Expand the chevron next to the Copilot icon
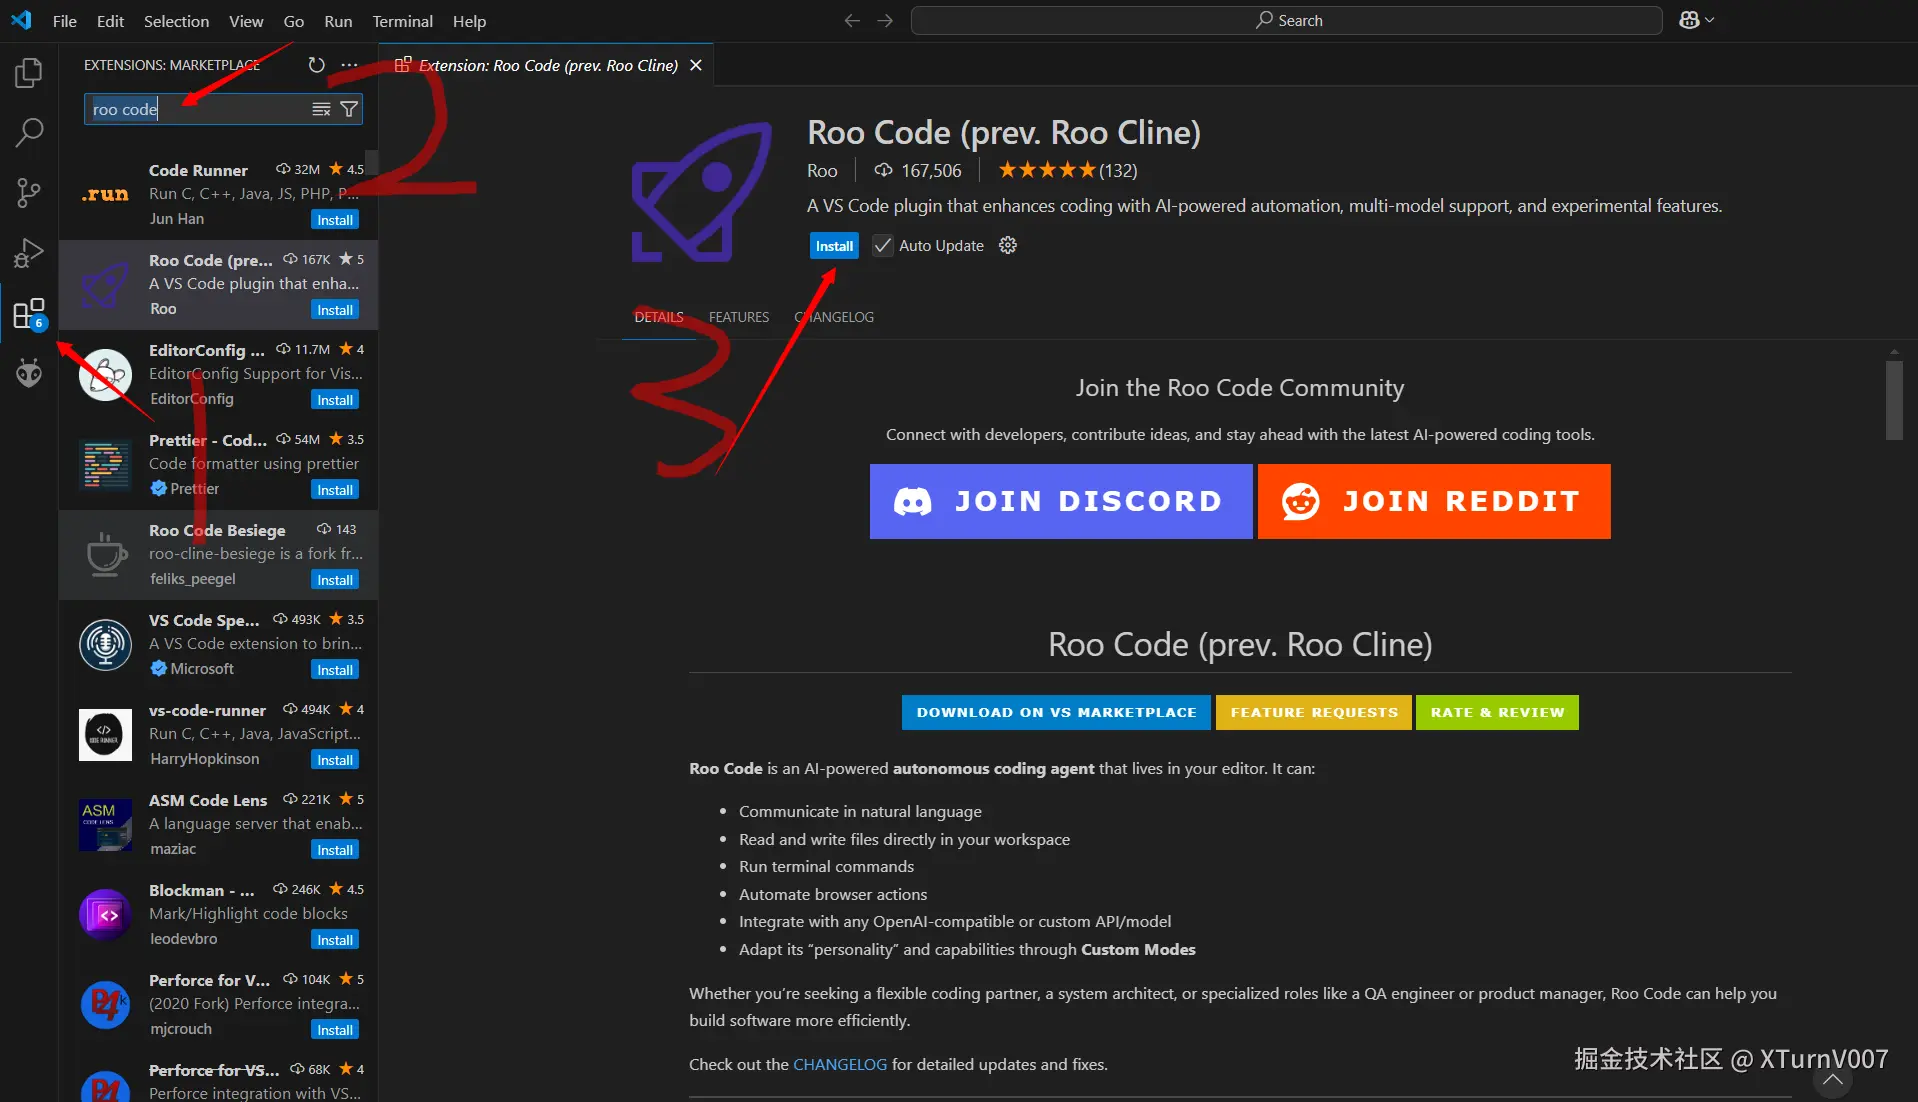The width and height of the screenshot is (1918, 1102). 1708,19
